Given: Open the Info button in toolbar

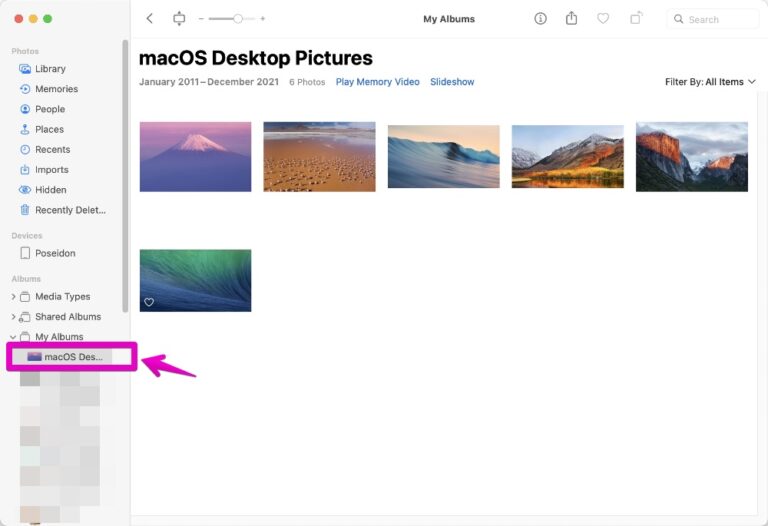Looking at the screenshot, I should (x=540, y=19).
